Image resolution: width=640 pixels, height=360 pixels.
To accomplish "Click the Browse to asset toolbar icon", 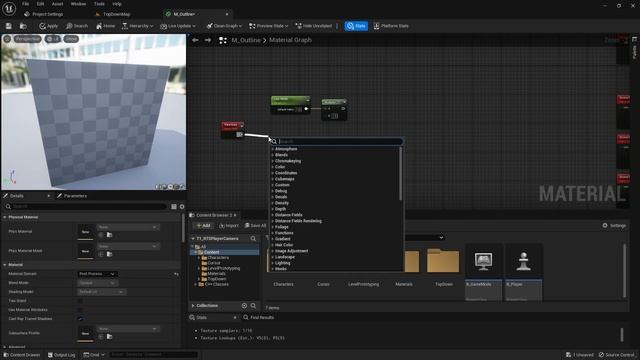I will (23, 26).
